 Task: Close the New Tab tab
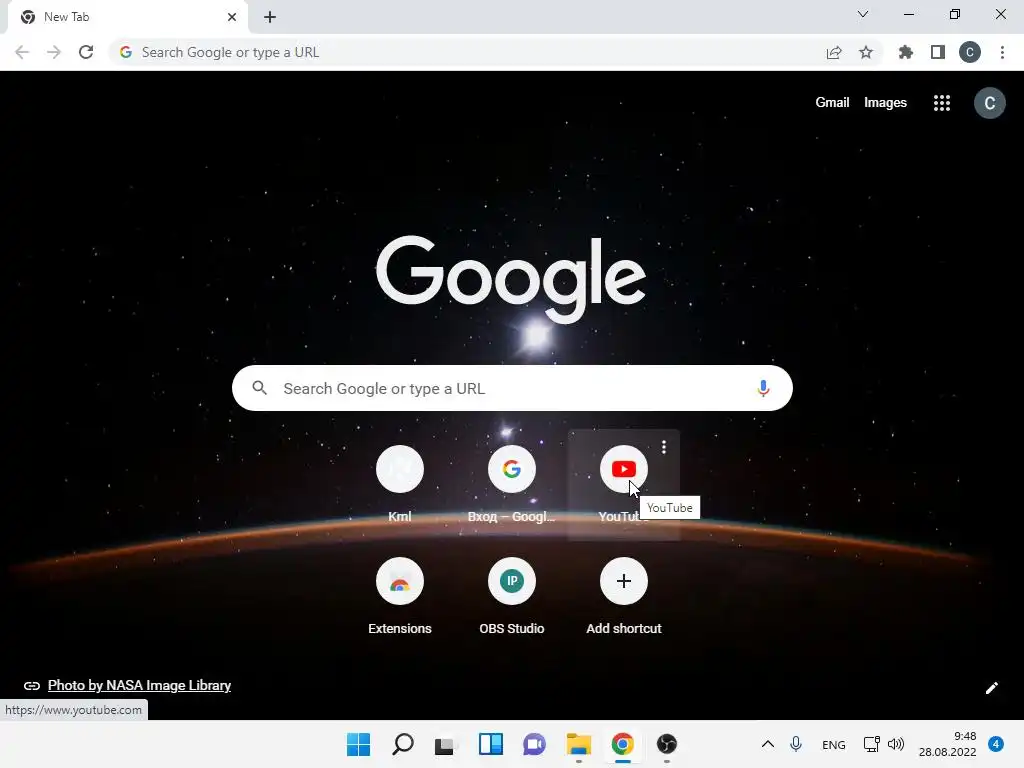(x=232, y=17)
